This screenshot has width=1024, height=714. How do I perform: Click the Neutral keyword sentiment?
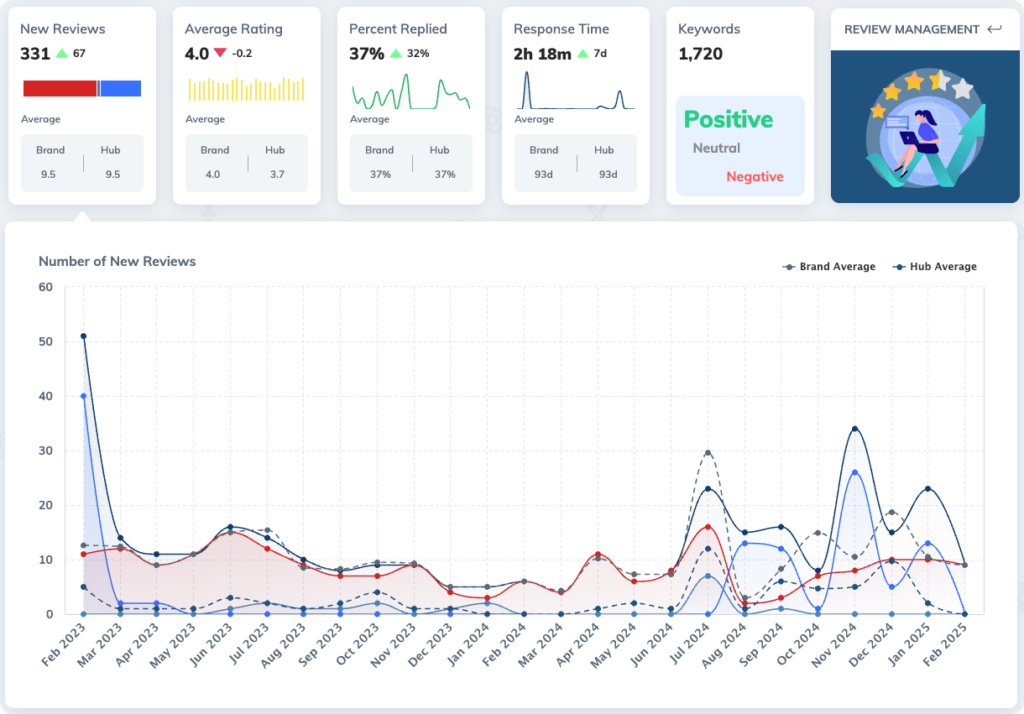click(x=716, y=148)
